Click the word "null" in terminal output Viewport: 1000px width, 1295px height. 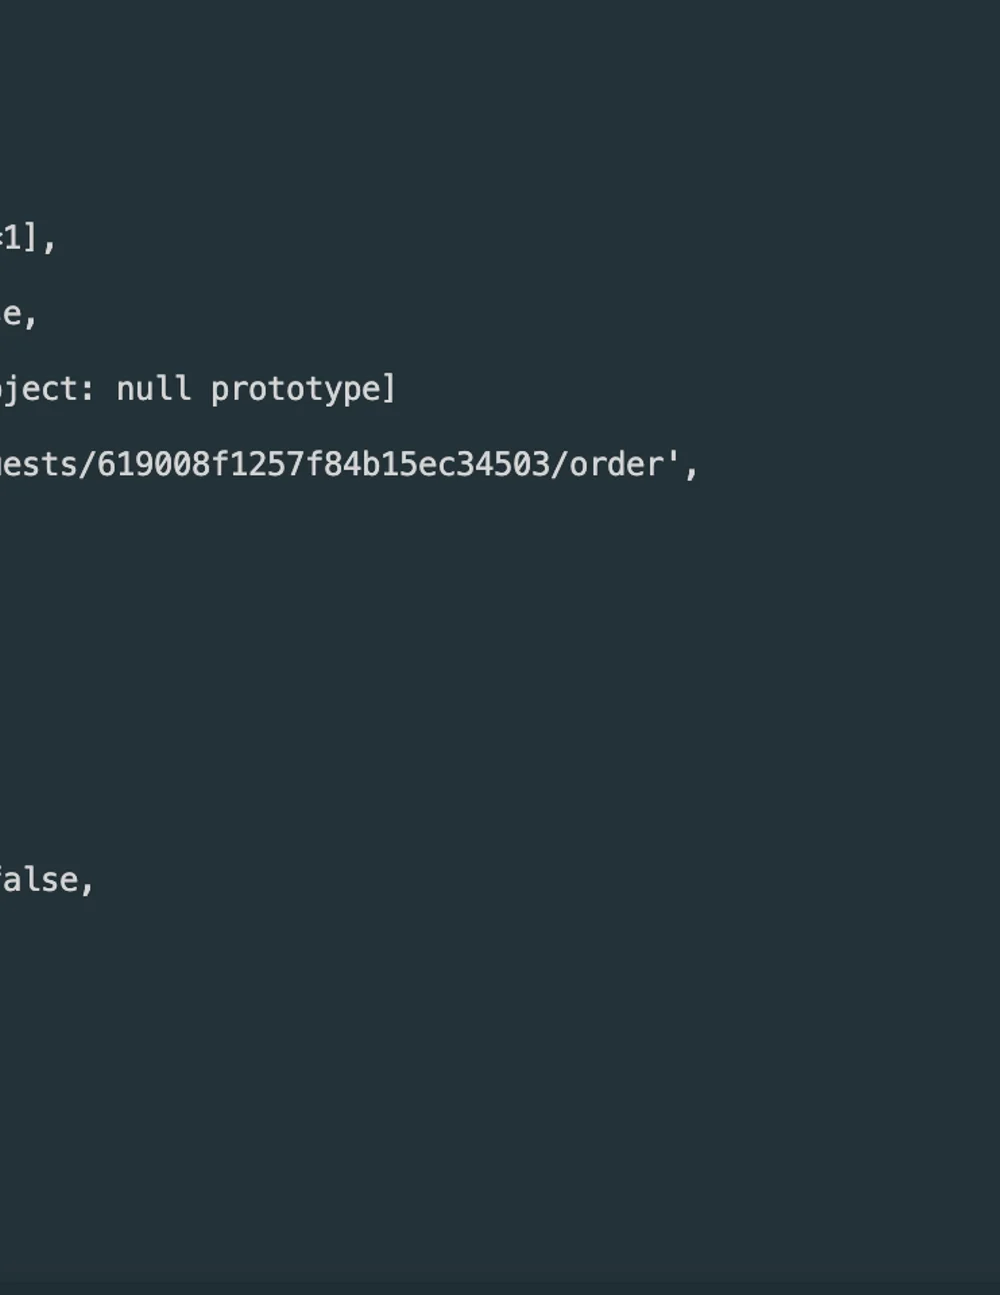point(153,388)
